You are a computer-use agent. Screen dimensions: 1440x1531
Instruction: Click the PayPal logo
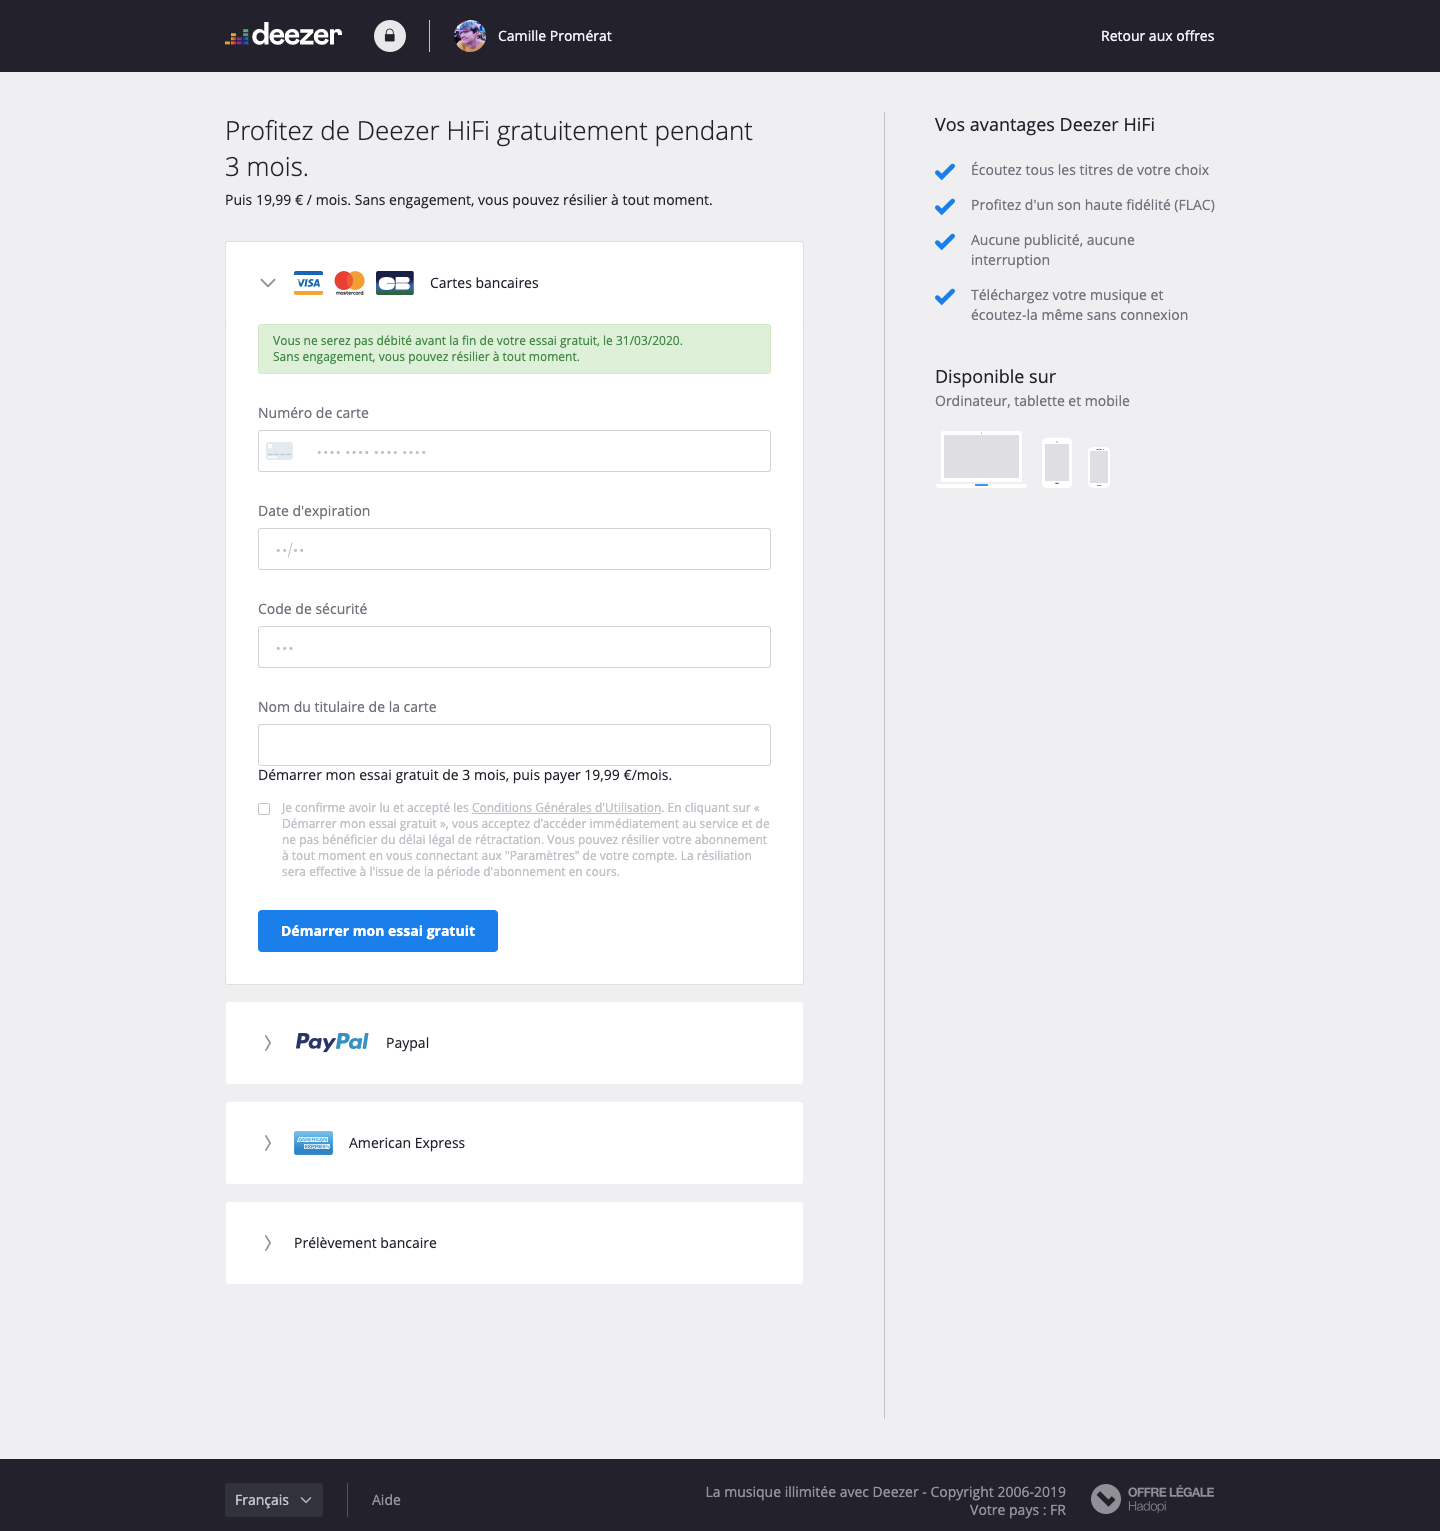click(x=332, y=1042)
